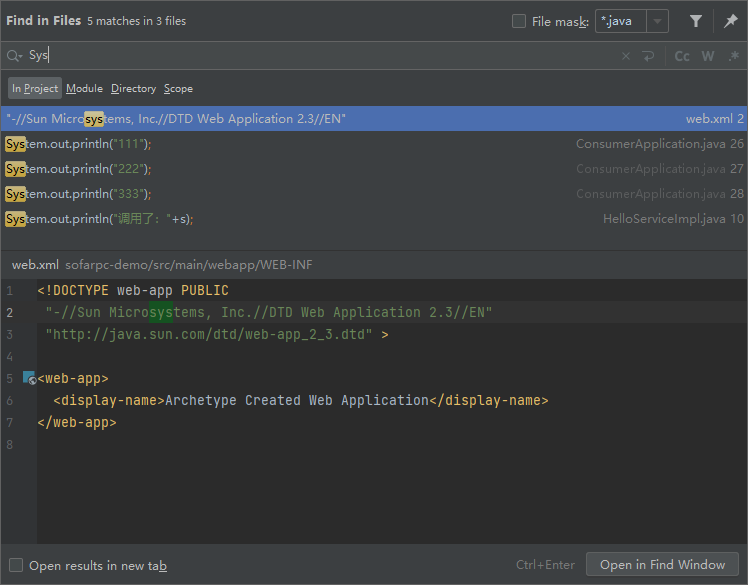Expand the File mask dropdown arrow
Viewport: 748px width, 585px height.
657,21
